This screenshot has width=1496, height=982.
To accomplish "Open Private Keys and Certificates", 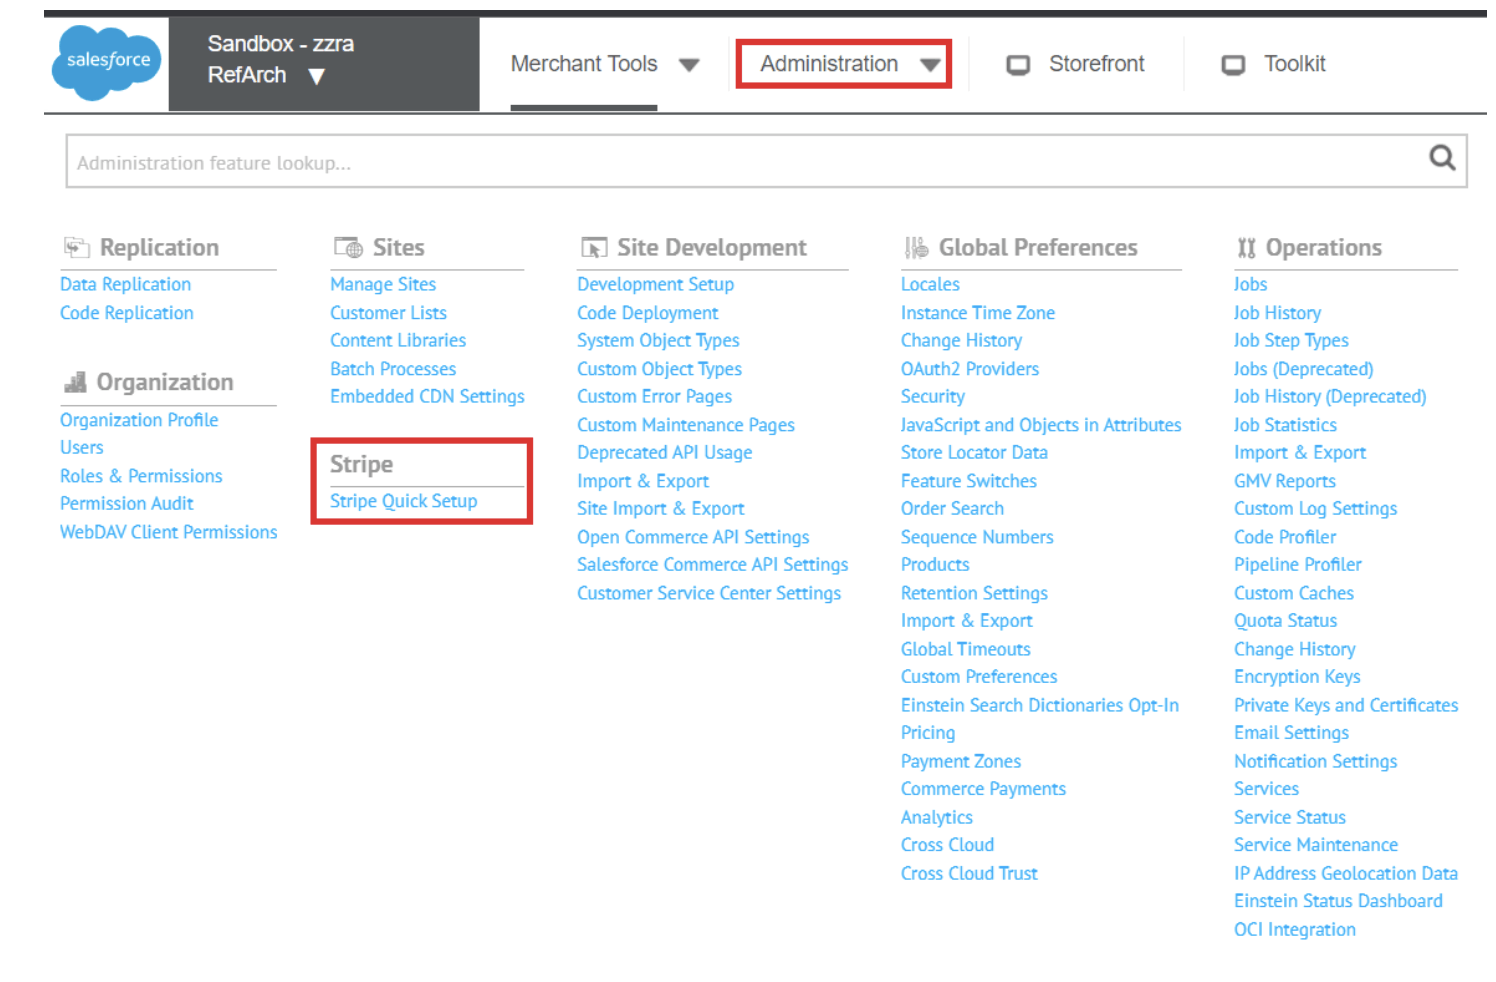I will click(1346, 705).
